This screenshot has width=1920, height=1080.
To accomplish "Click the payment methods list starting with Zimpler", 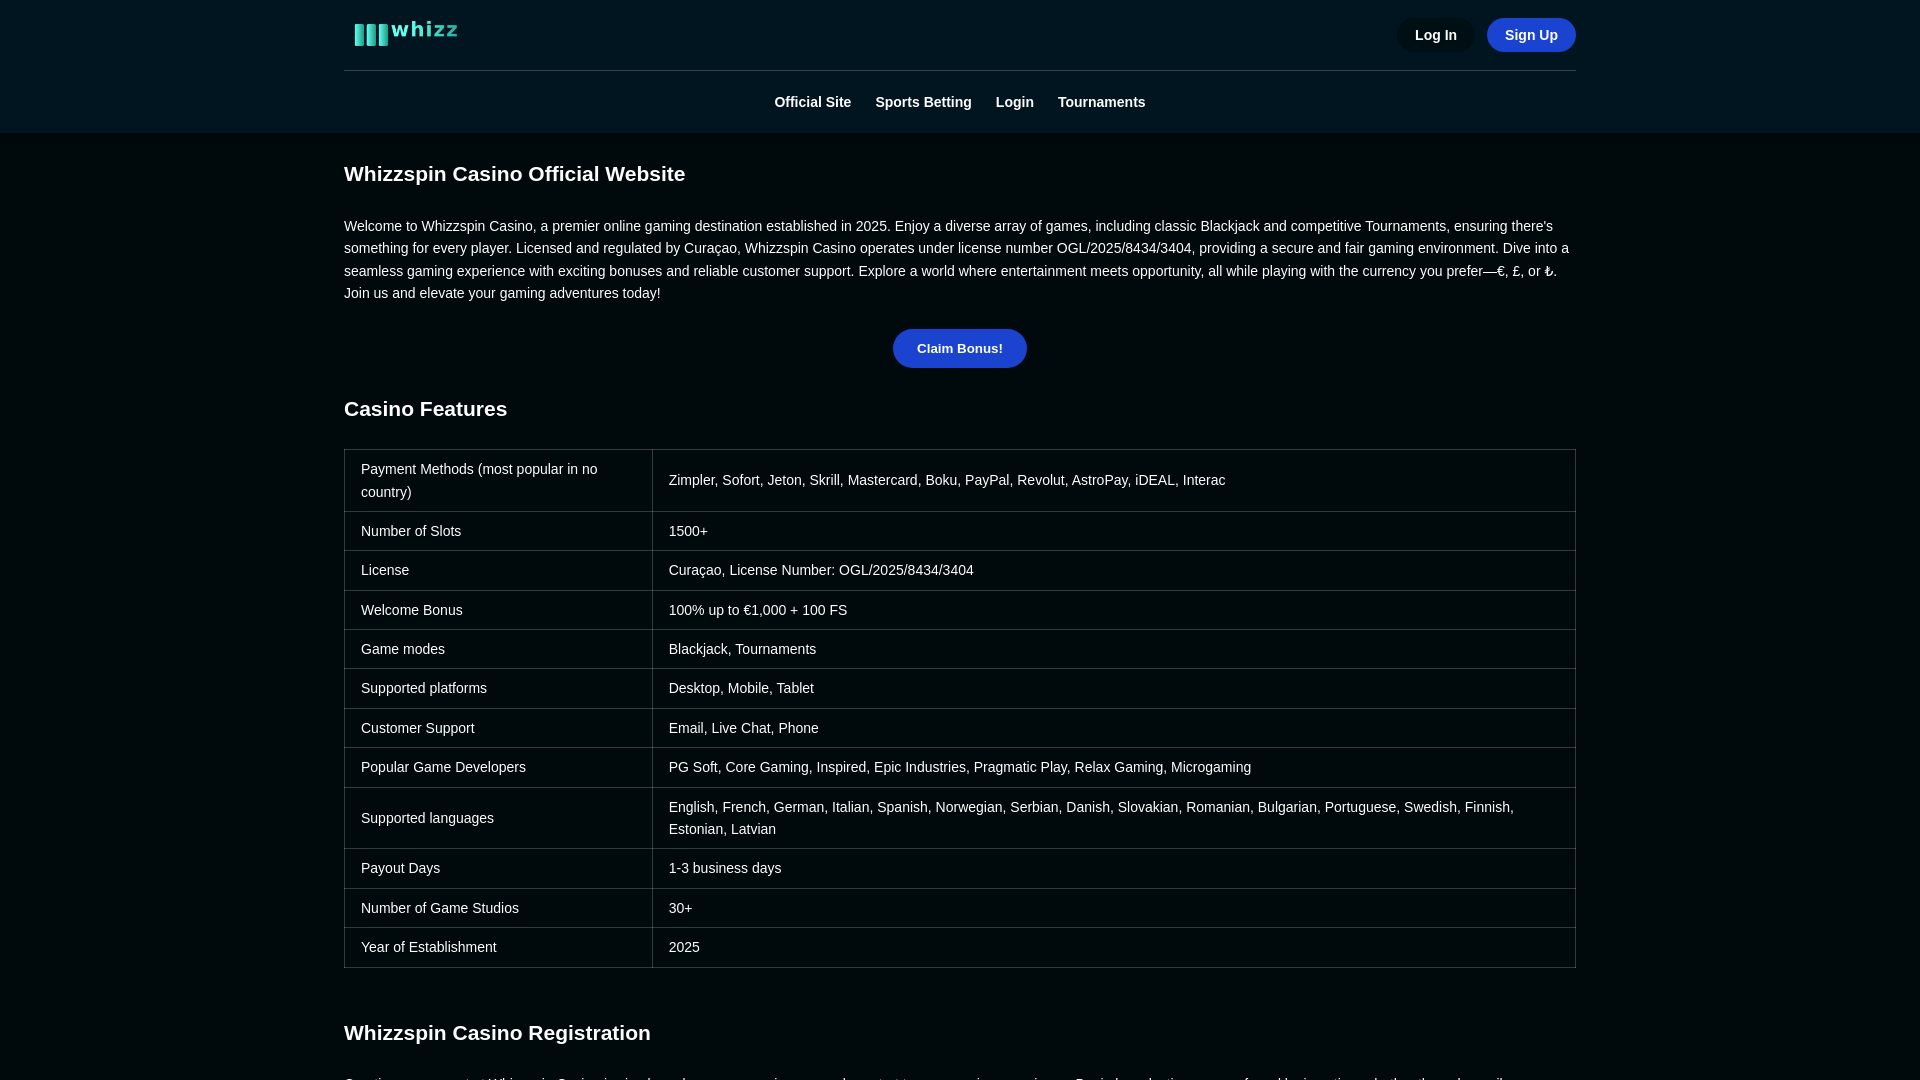I will point(946,480).
